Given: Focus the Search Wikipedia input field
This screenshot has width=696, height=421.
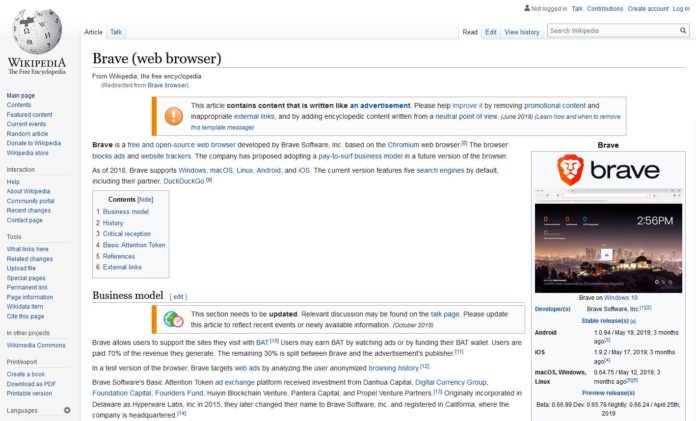Looking at the screenshot, I should pos(613,31).
